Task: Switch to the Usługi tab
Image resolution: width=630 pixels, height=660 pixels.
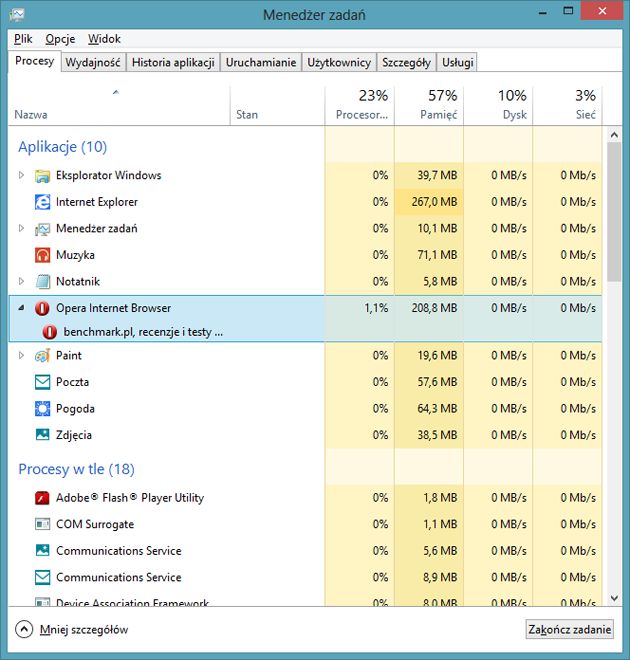Action: (x=457, y=62)
